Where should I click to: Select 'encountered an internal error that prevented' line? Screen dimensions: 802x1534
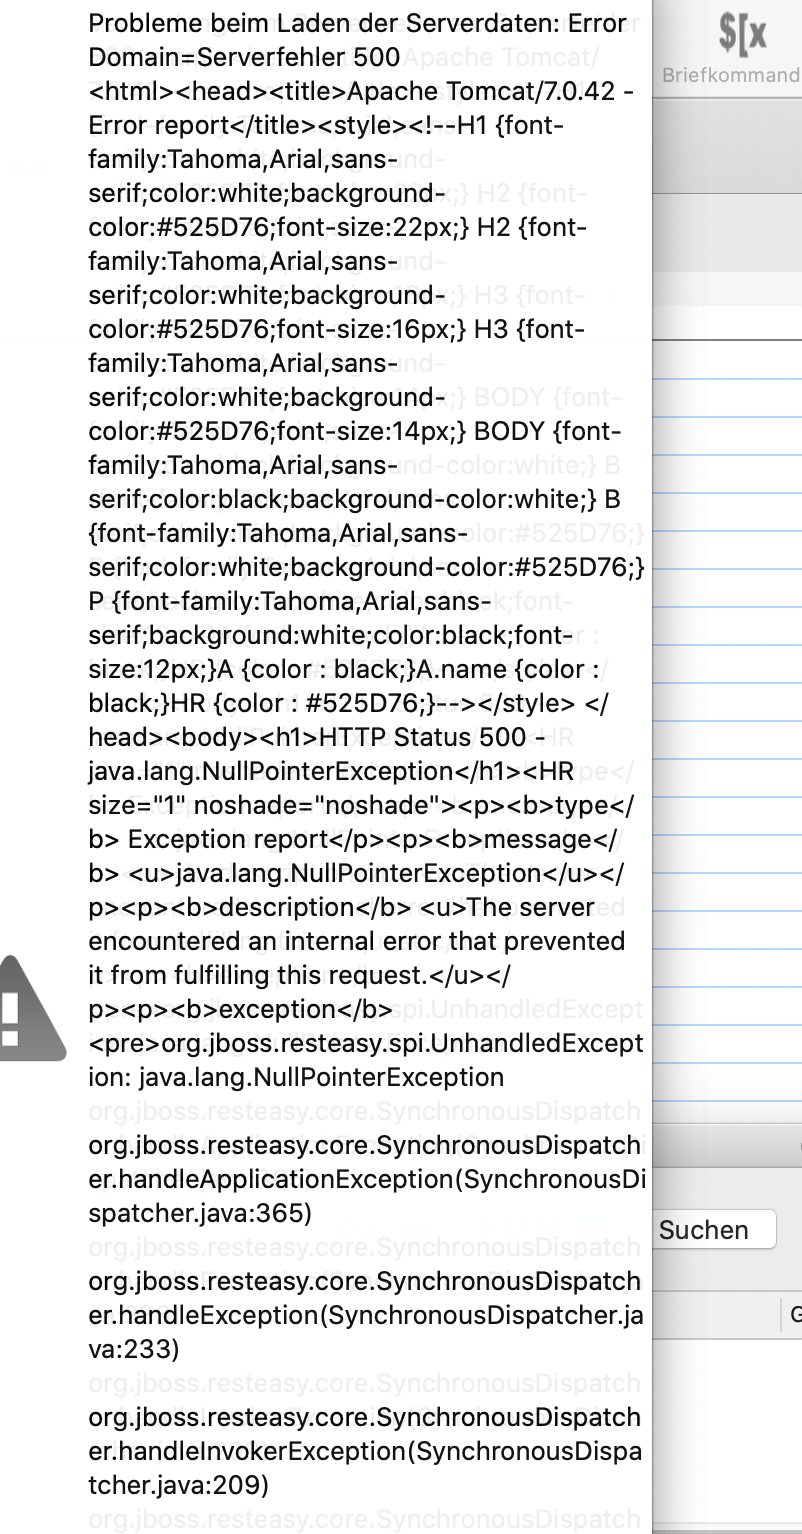pos(357,941)
